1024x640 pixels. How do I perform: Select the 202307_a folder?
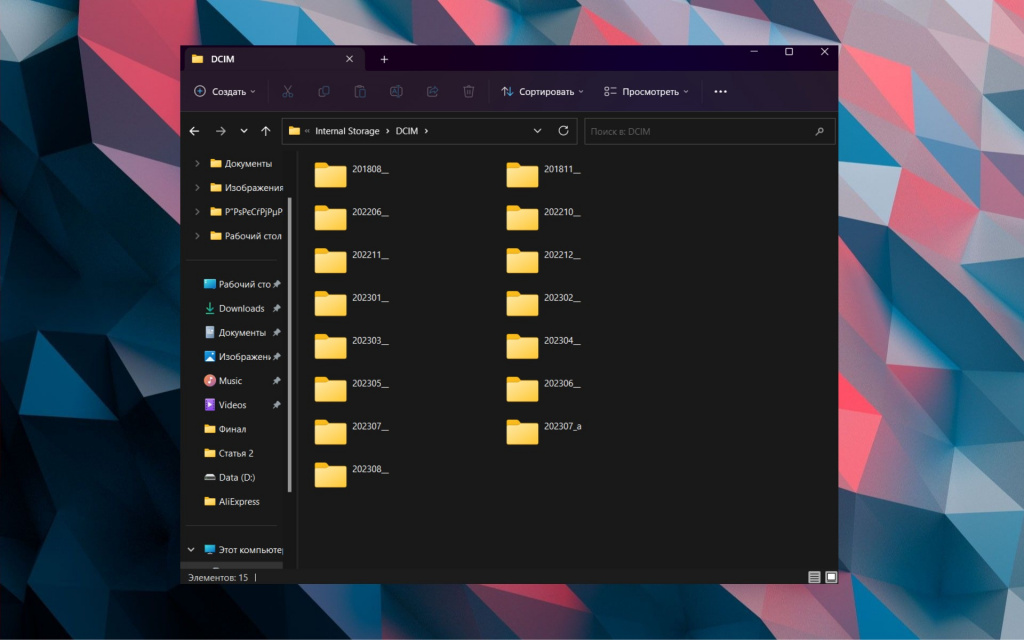(543, 432)
